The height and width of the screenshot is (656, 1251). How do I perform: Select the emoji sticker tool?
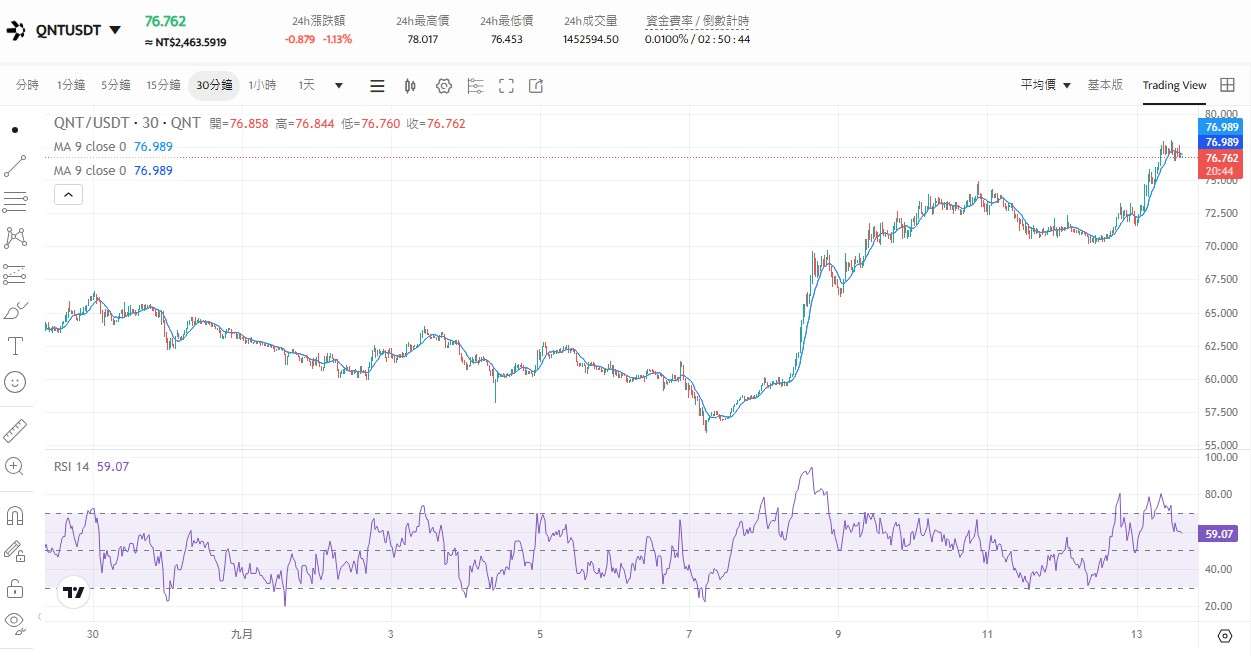(14, 381)
